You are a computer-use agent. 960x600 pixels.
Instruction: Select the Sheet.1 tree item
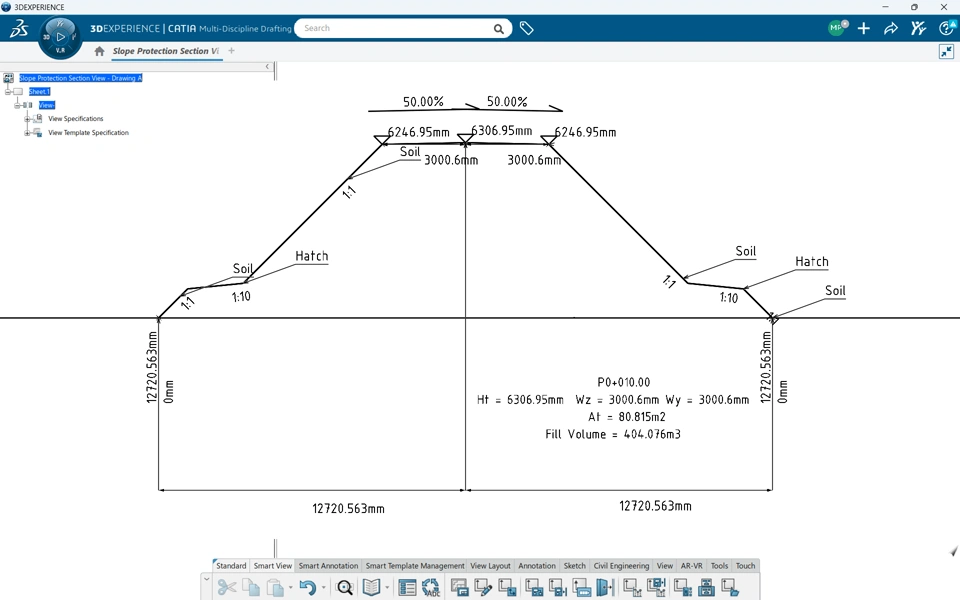[x=39, y=92]
